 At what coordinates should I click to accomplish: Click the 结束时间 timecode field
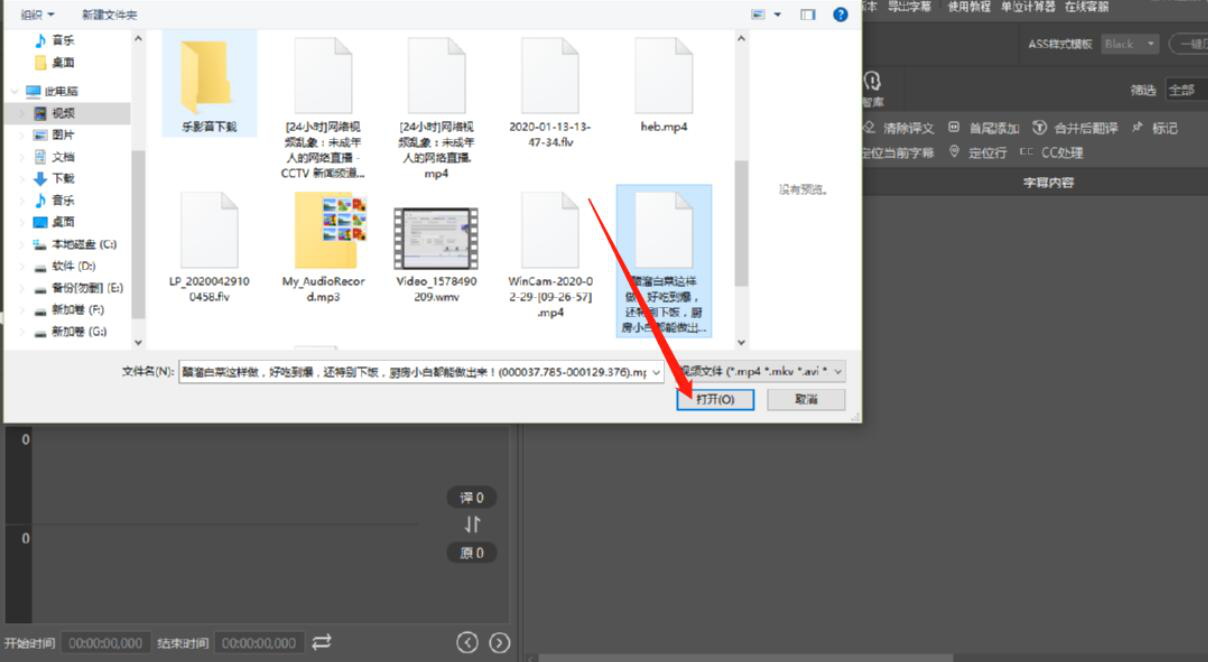pyautogui.click(x=259, y=643)
